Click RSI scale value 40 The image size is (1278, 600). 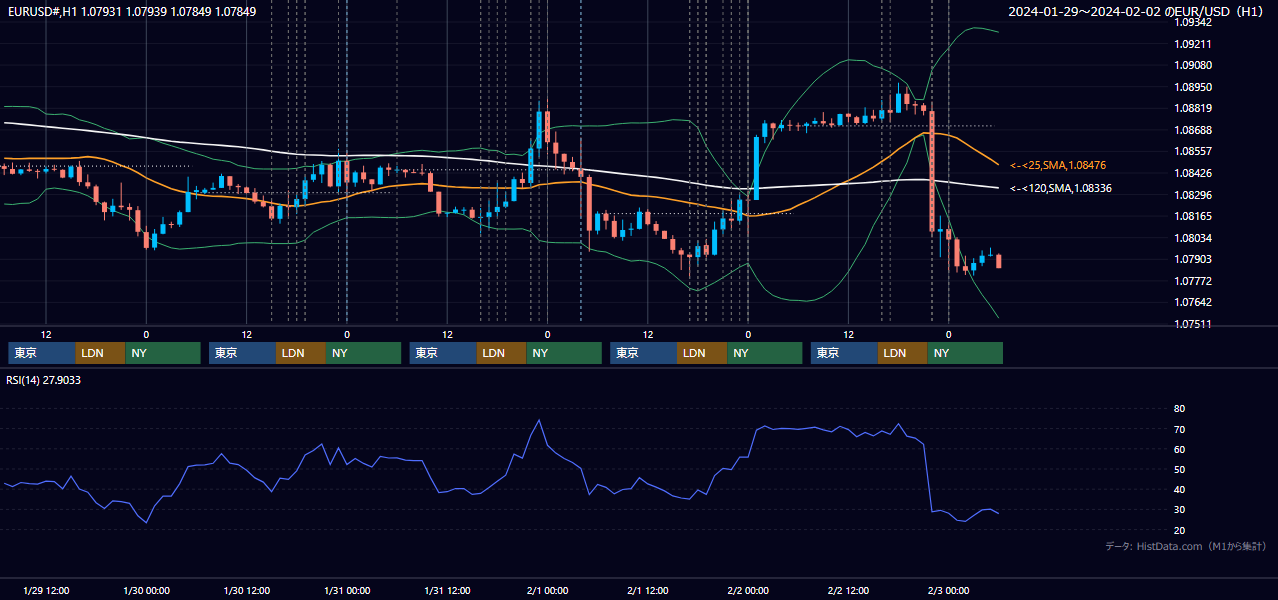tap(1179, 489)
